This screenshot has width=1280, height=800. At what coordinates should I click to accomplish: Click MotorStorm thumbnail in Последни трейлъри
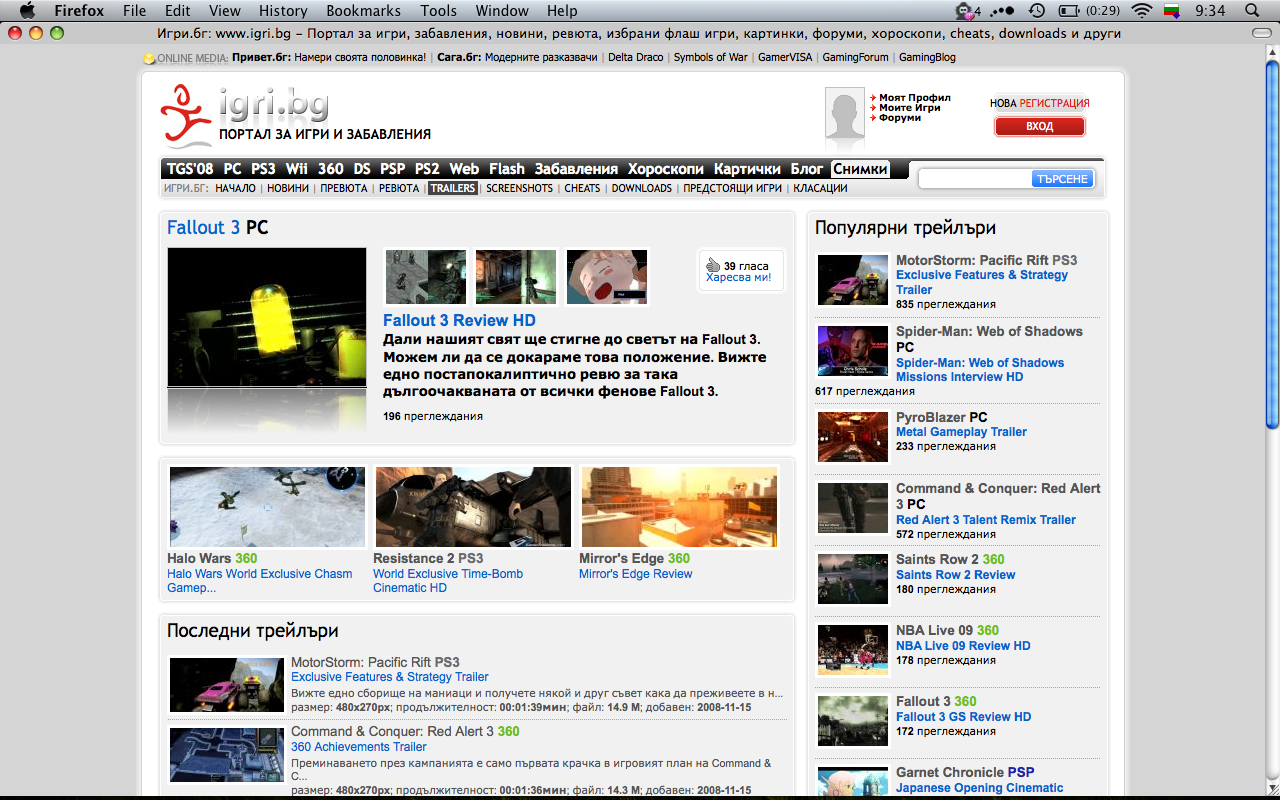coord(227,684)
